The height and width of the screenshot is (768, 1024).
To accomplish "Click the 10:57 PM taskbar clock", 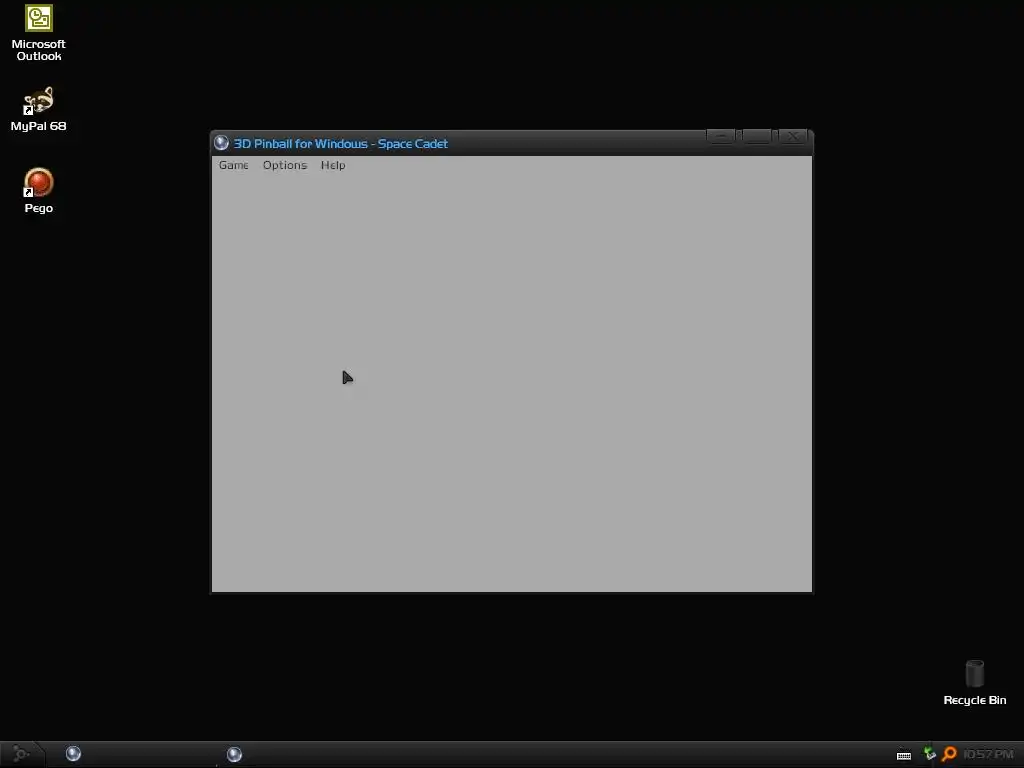I will tap(988, 754).
